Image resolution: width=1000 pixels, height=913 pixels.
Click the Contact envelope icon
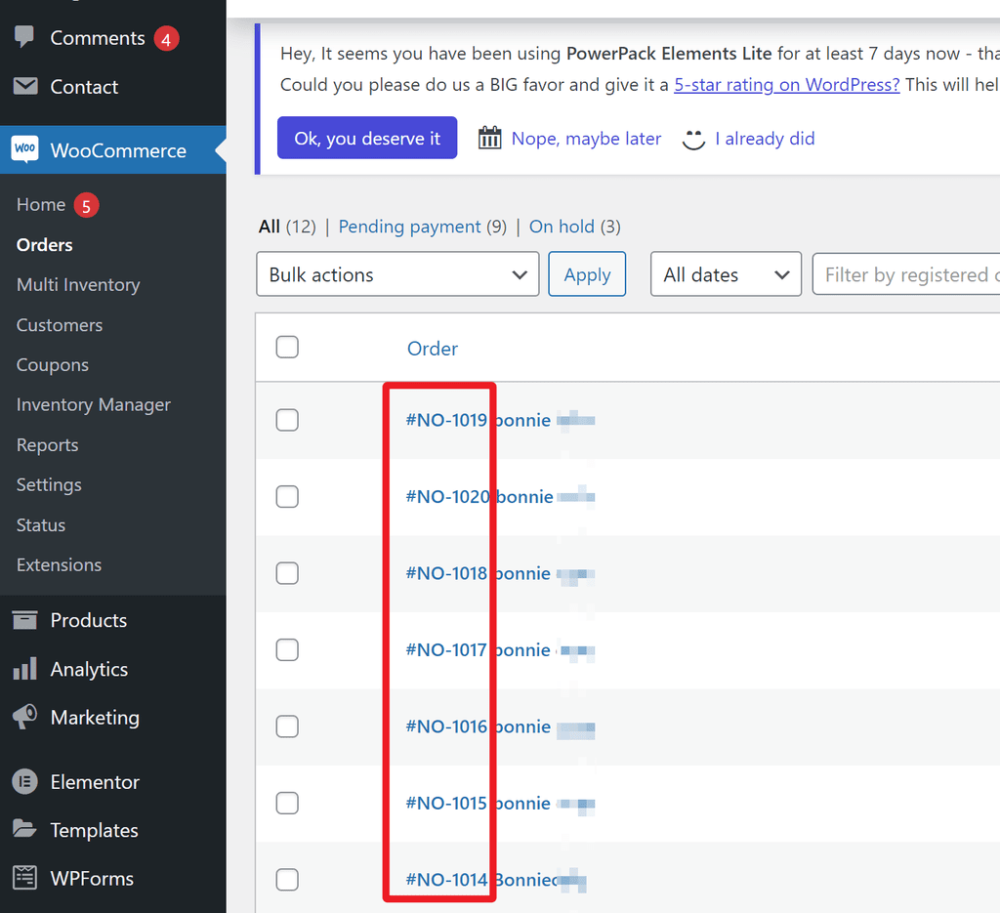click(25, 85)
